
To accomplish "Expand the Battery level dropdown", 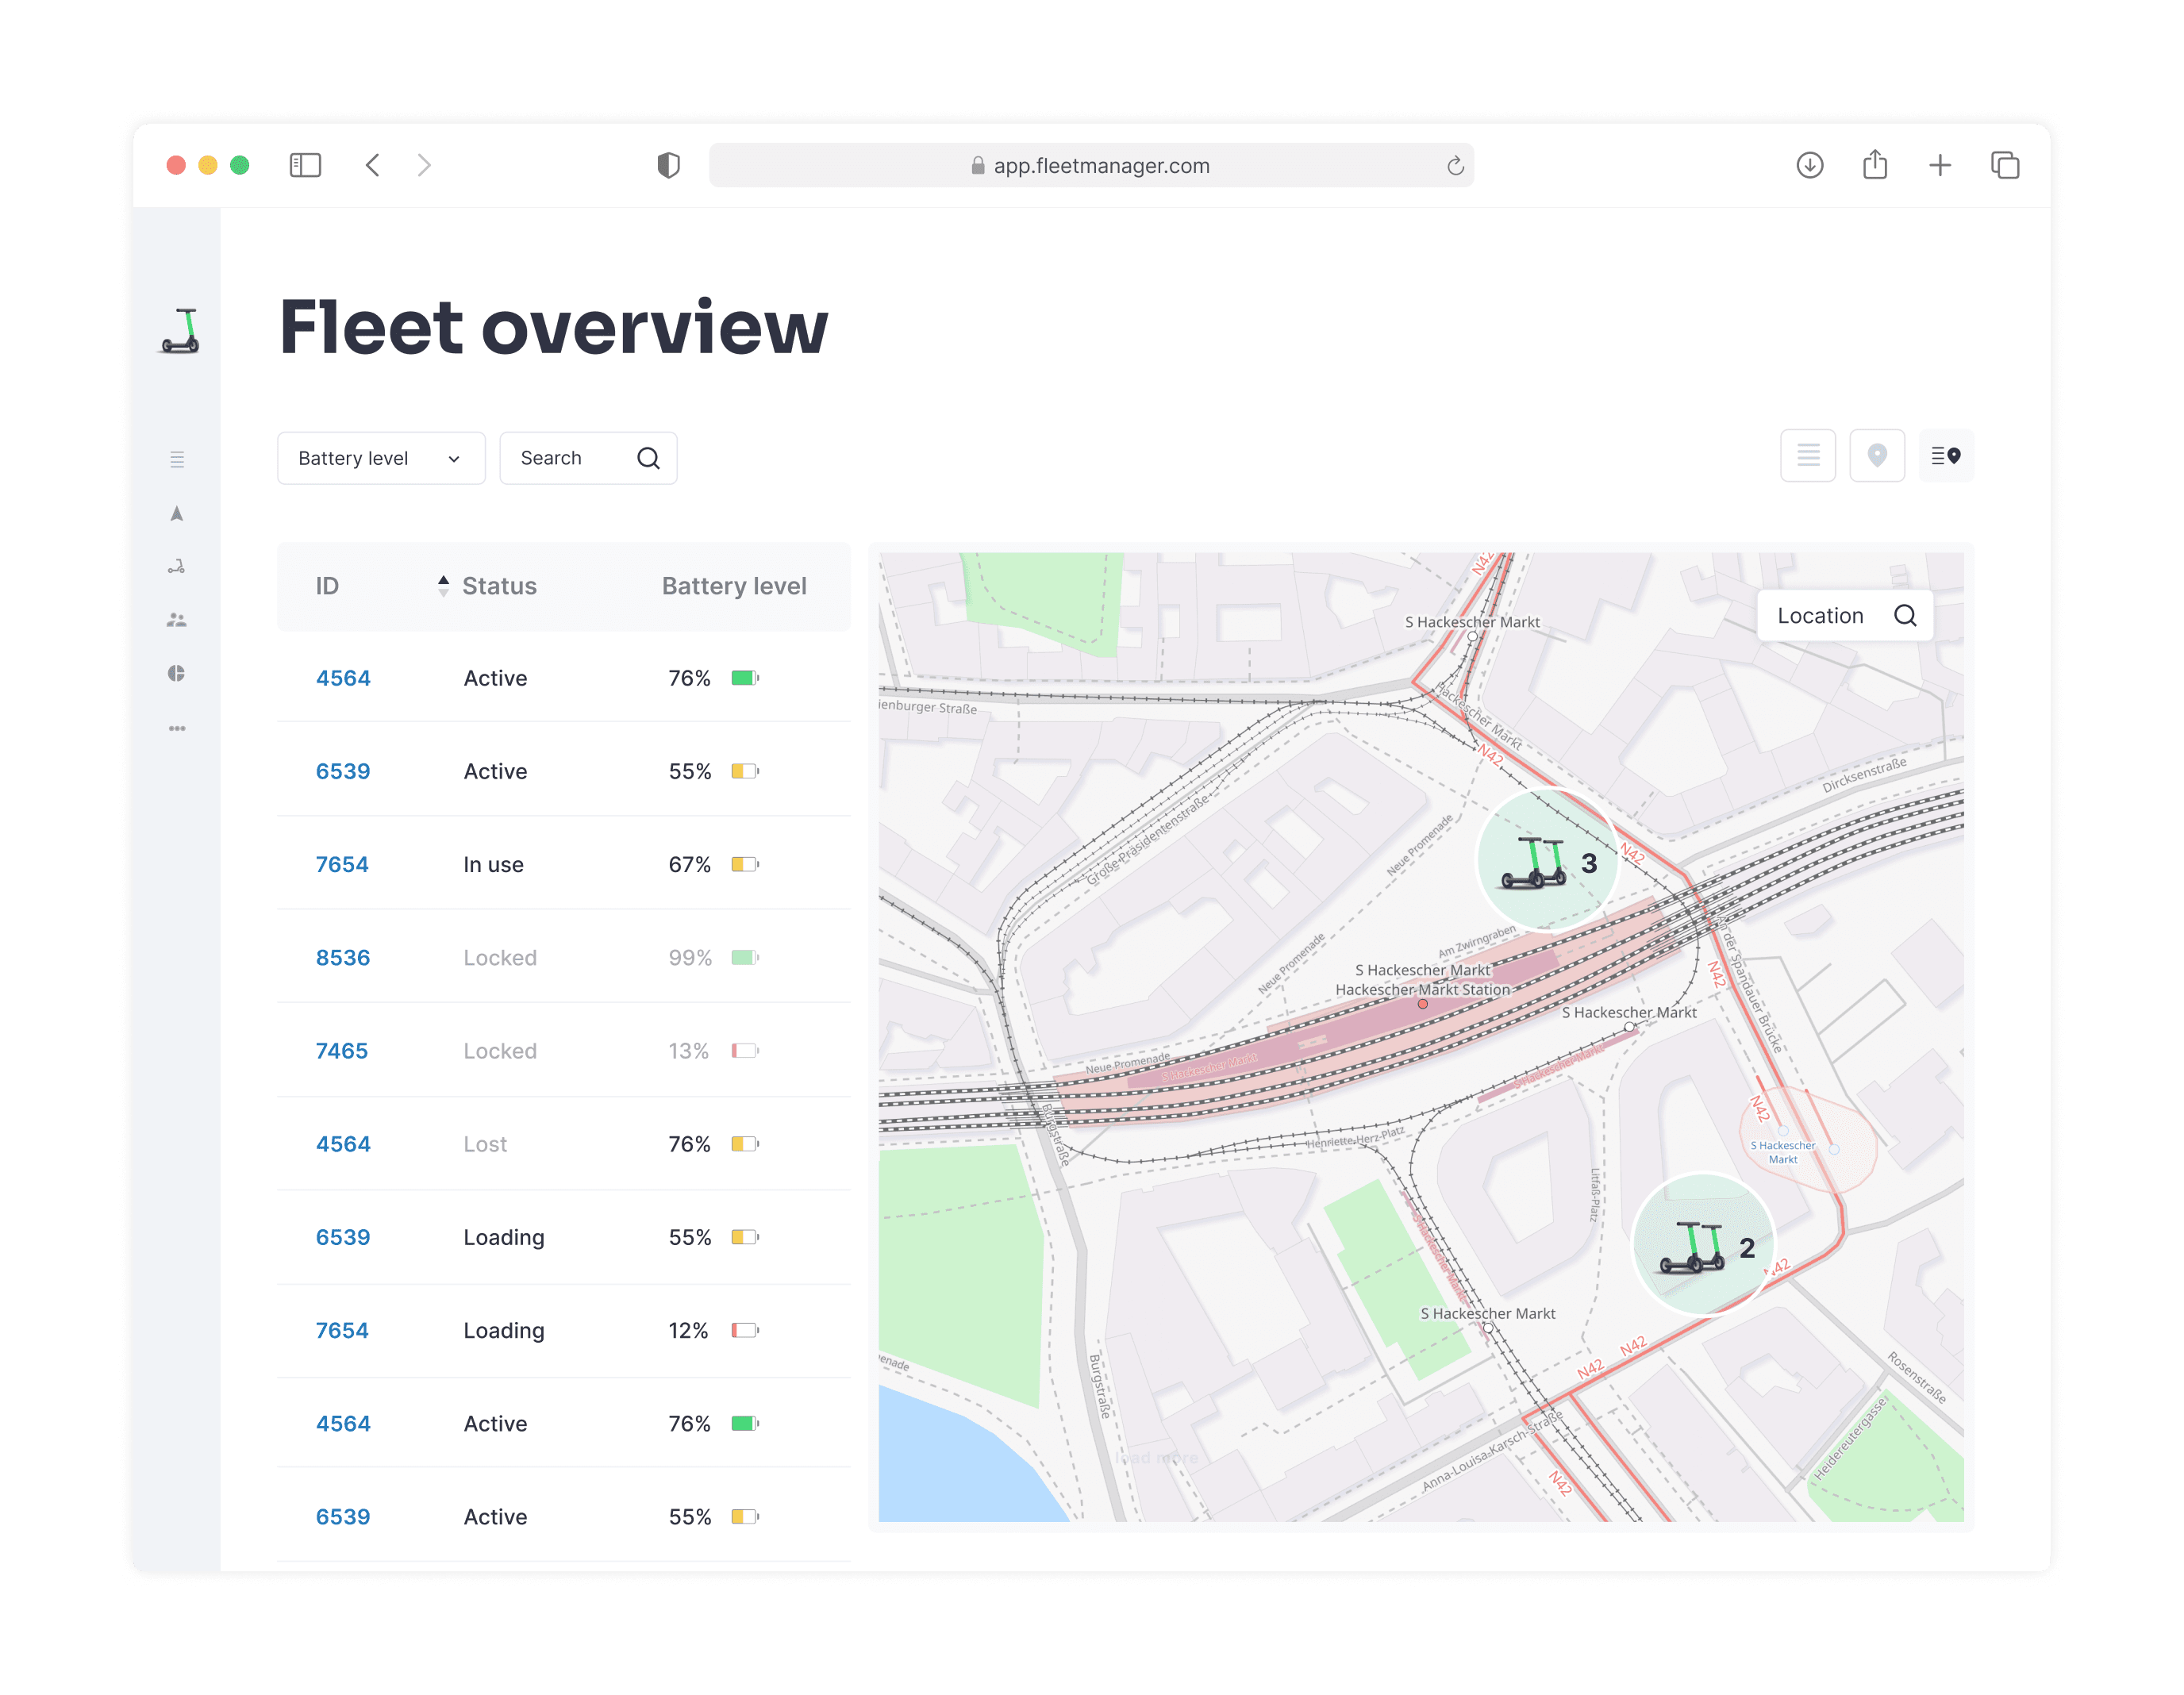I will 380,458.
